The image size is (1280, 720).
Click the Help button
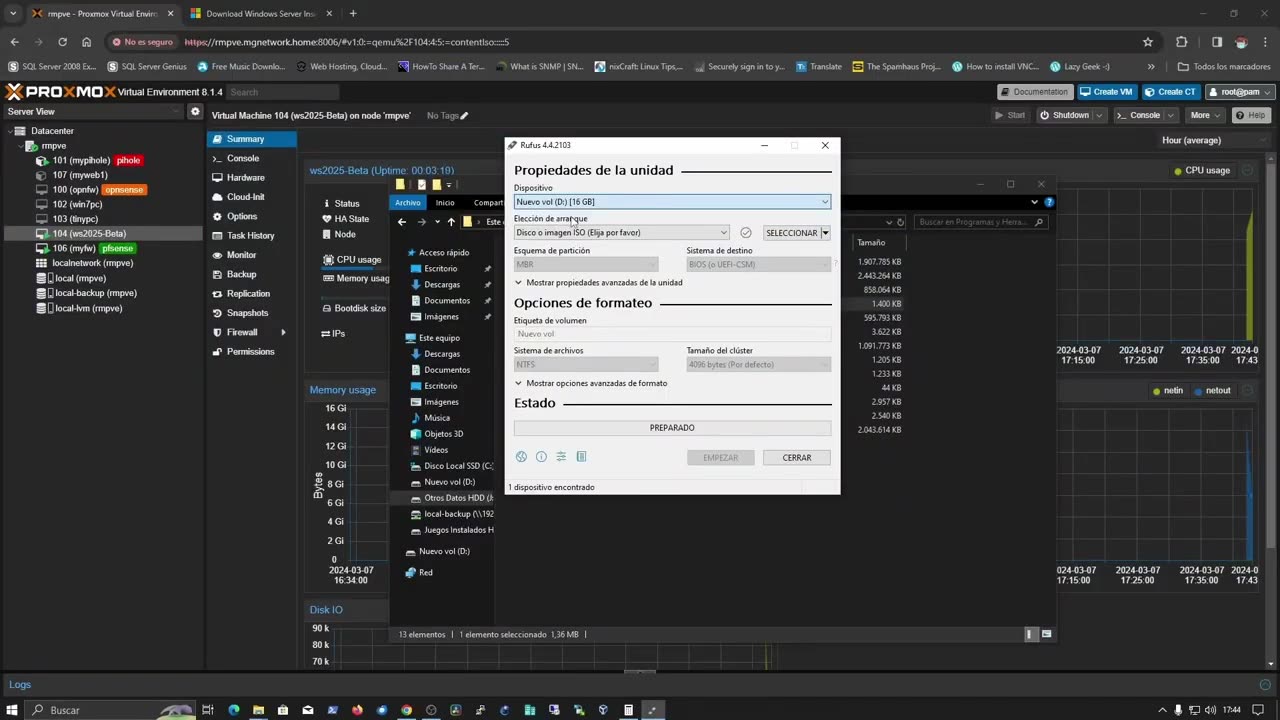coord(1251,115)
